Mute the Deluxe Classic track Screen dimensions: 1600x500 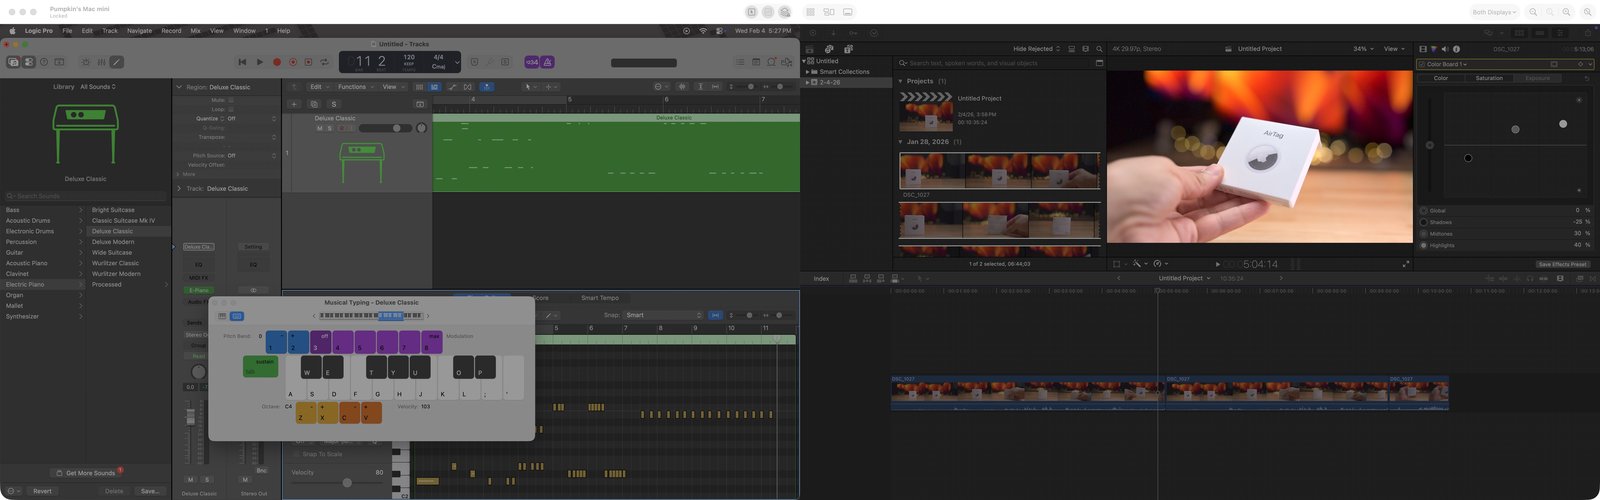[x=320, y=128]
